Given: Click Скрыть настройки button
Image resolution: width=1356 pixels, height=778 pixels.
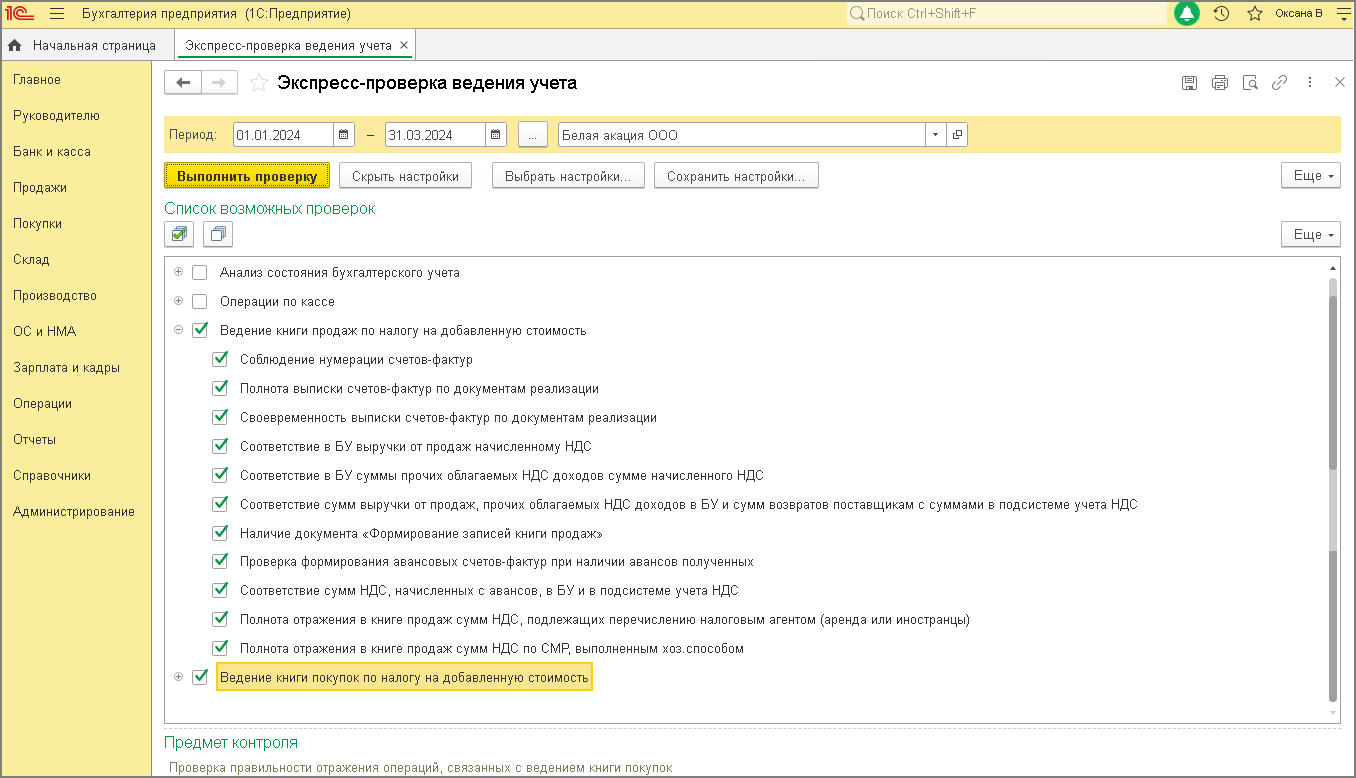Looking at the screenshot, I should [x=405, y=176].
